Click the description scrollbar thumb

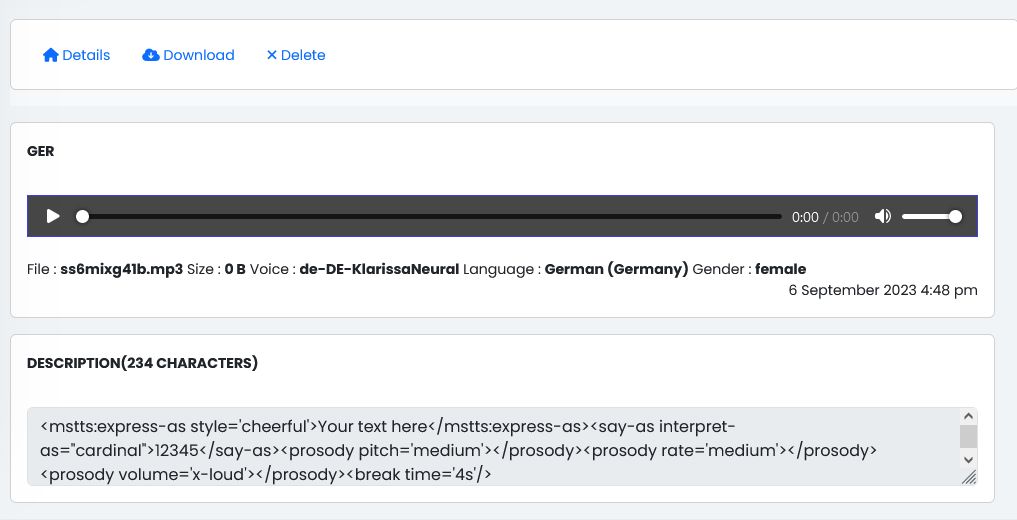point(968,436)
